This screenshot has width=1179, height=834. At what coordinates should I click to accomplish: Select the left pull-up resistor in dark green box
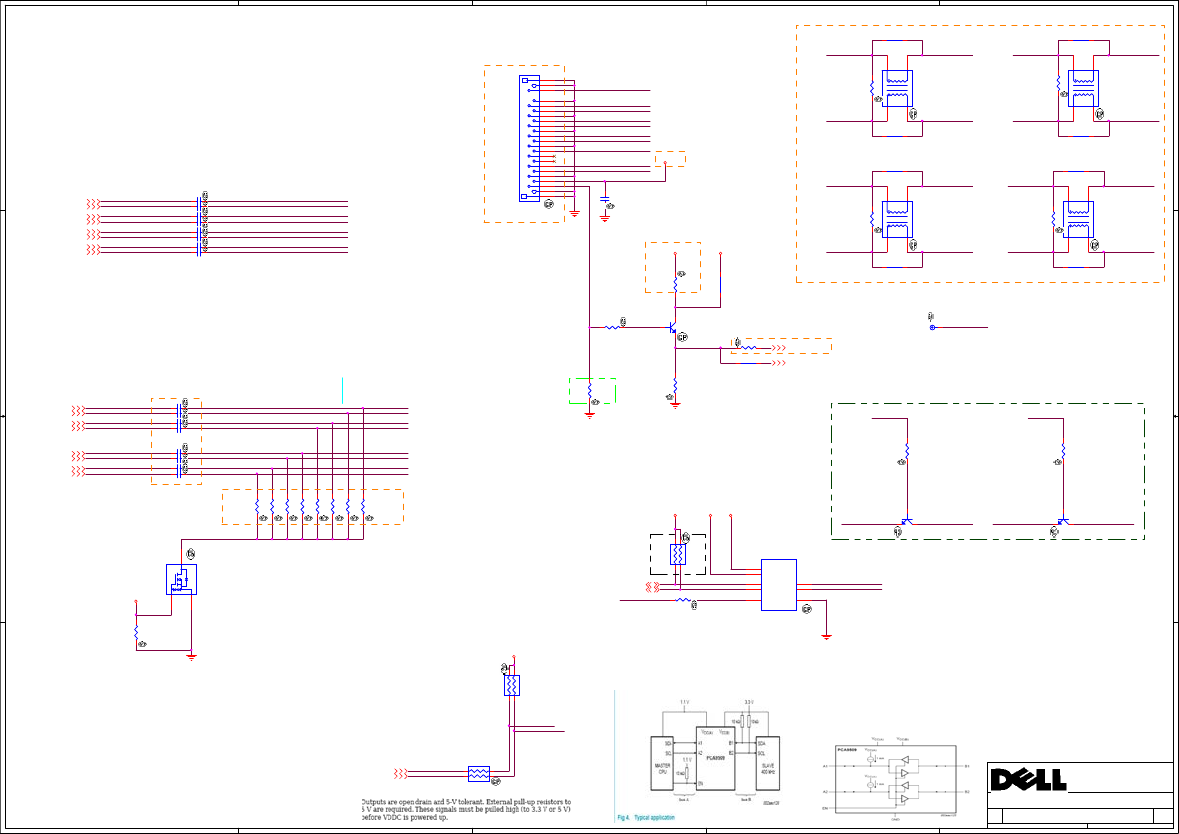pyautogui.click(x=907, y=450)
